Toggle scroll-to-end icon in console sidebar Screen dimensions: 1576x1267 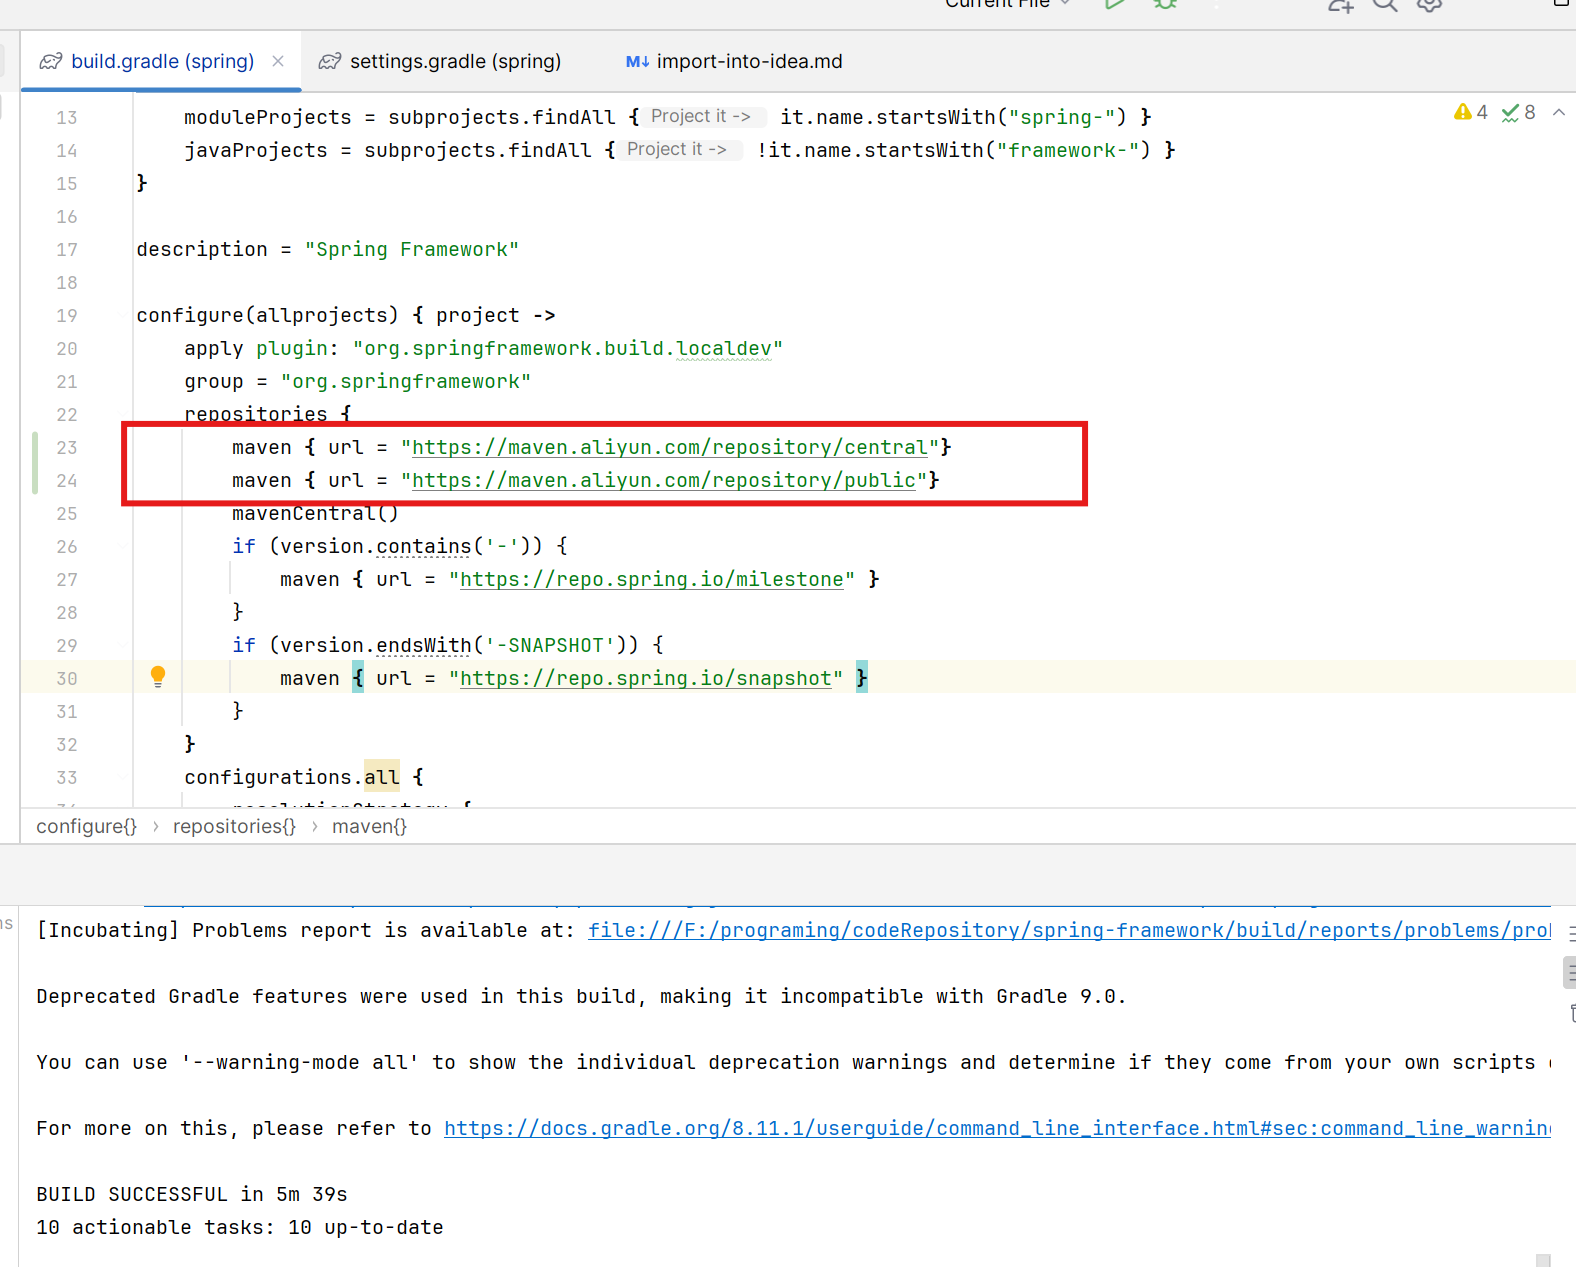pos(1571,972)
